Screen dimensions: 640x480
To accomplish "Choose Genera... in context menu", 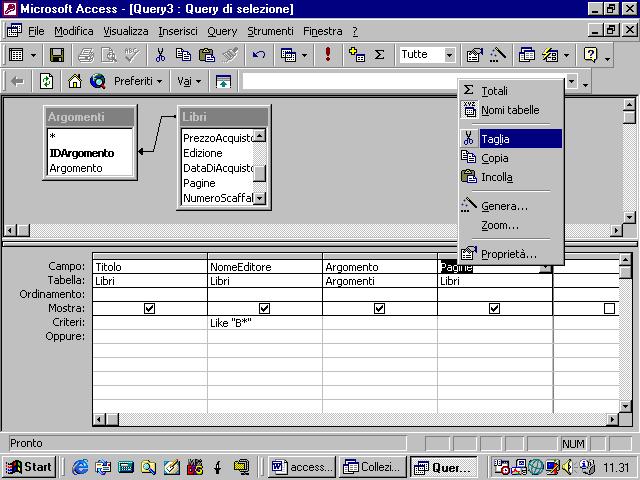I will 511,206.
